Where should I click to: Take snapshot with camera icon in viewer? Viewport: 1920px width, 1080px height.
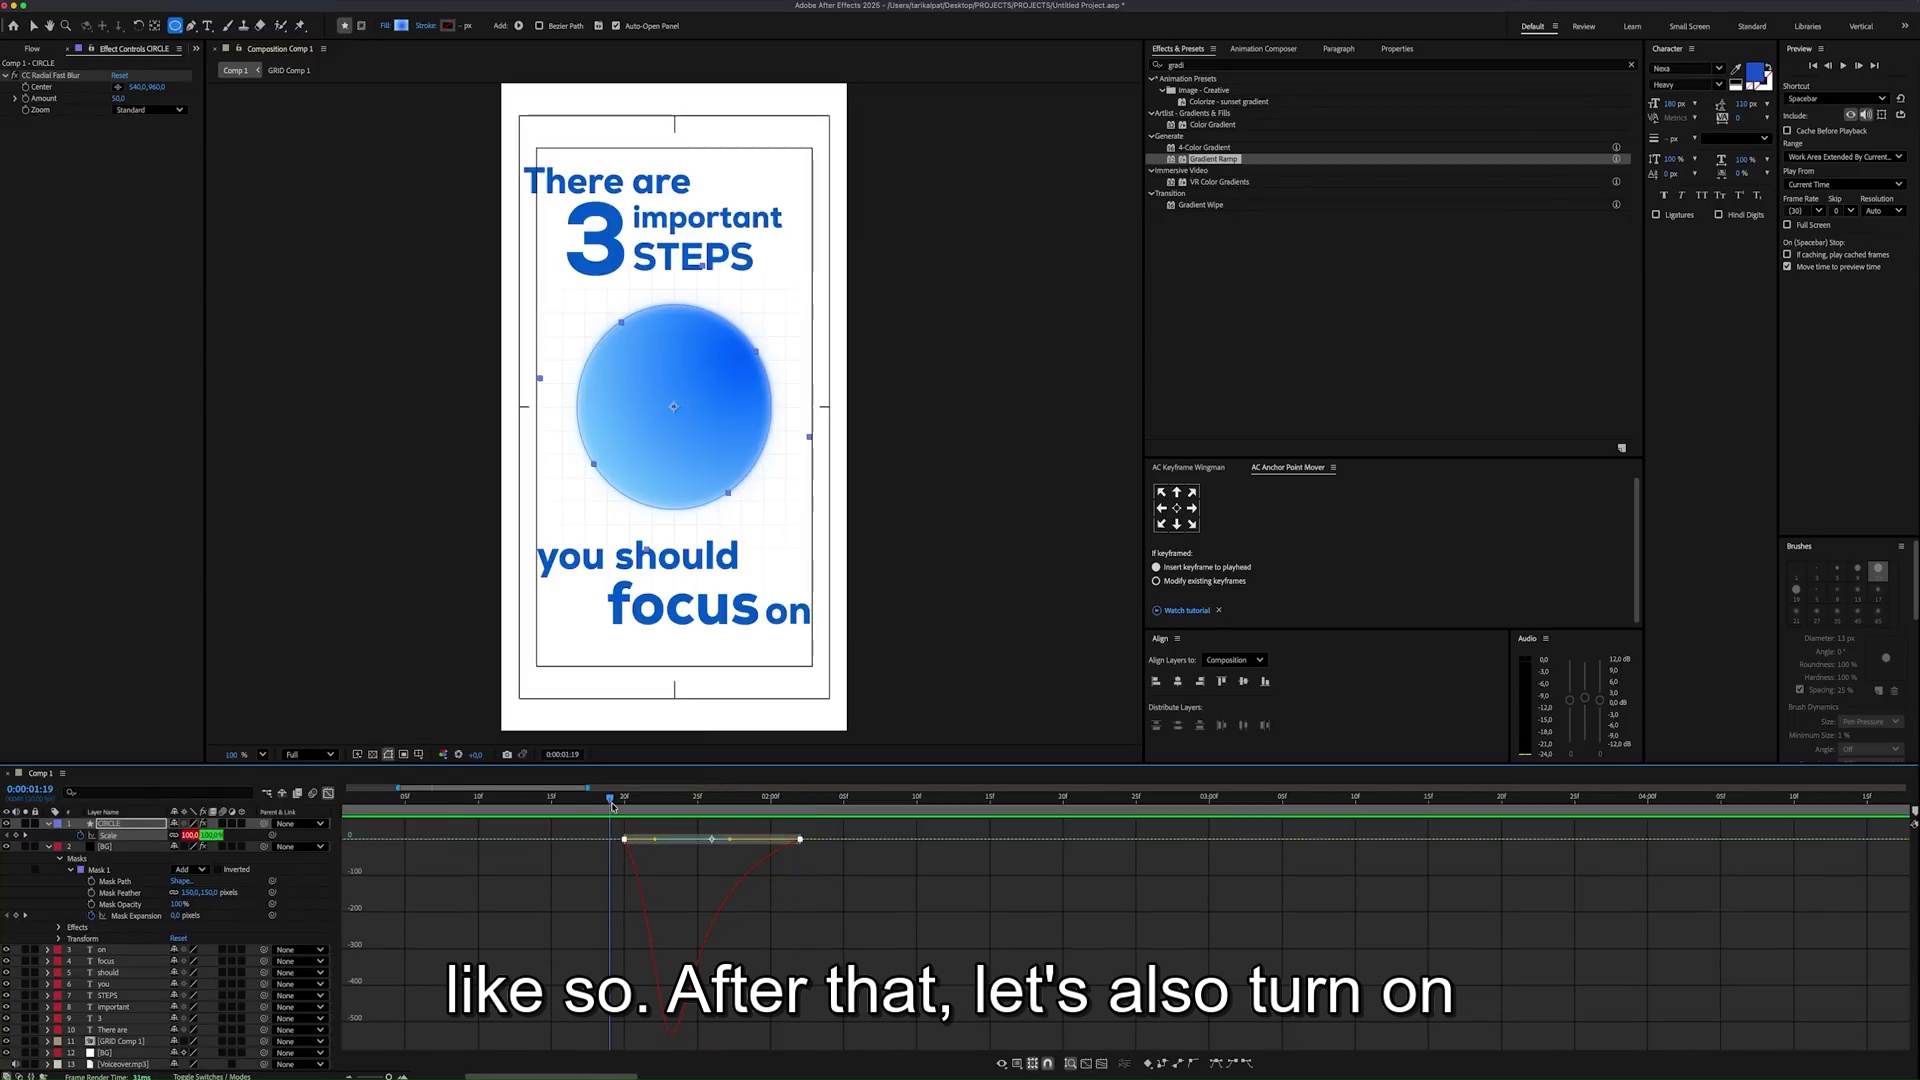click(507, 755)
